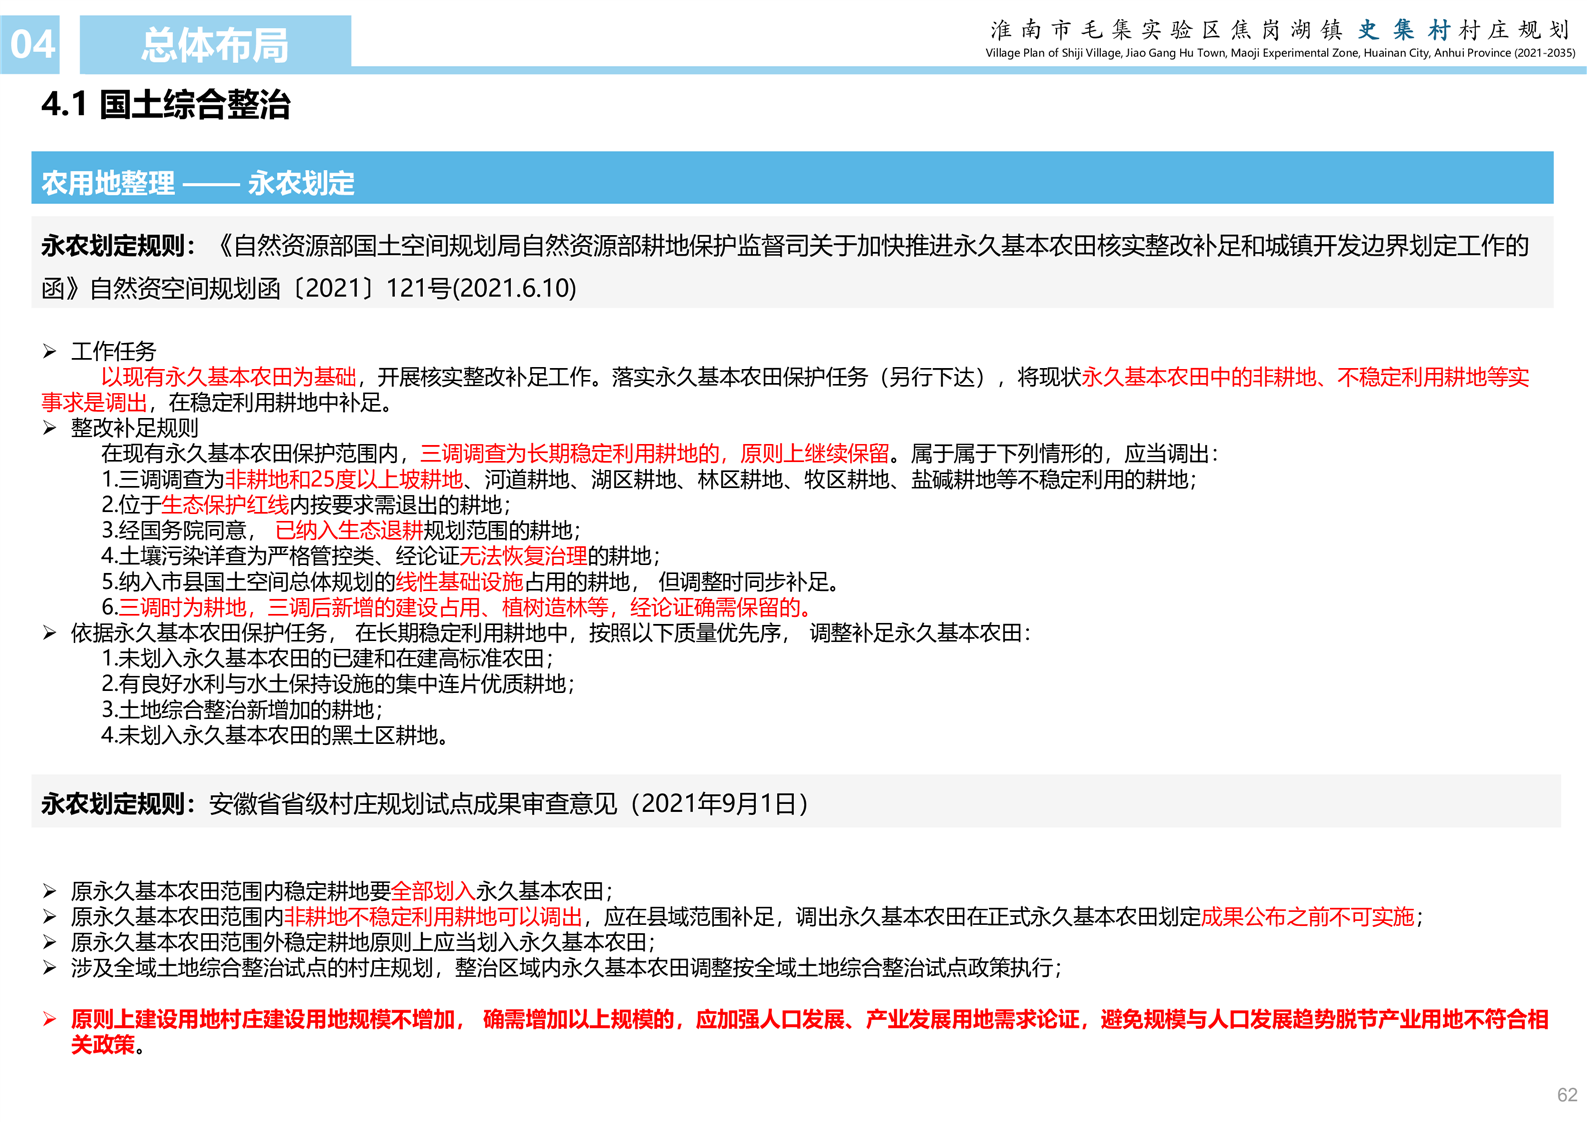Click the arrow bullet before 原永久基本农田范围内稳定耕地
The height and width of the screenshot is (1122, 1587).
click(49, 890)
